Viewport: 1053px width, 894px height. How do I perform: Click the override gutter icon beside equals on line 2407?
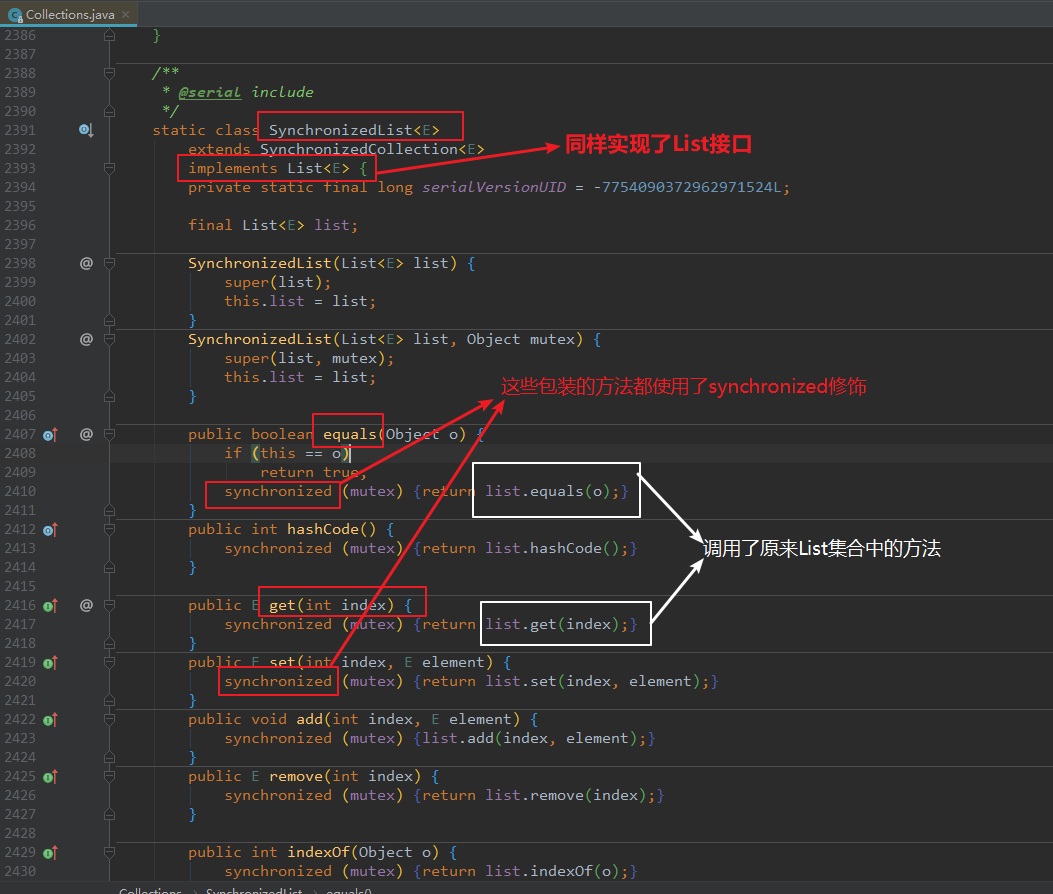[x=50, y=435]
